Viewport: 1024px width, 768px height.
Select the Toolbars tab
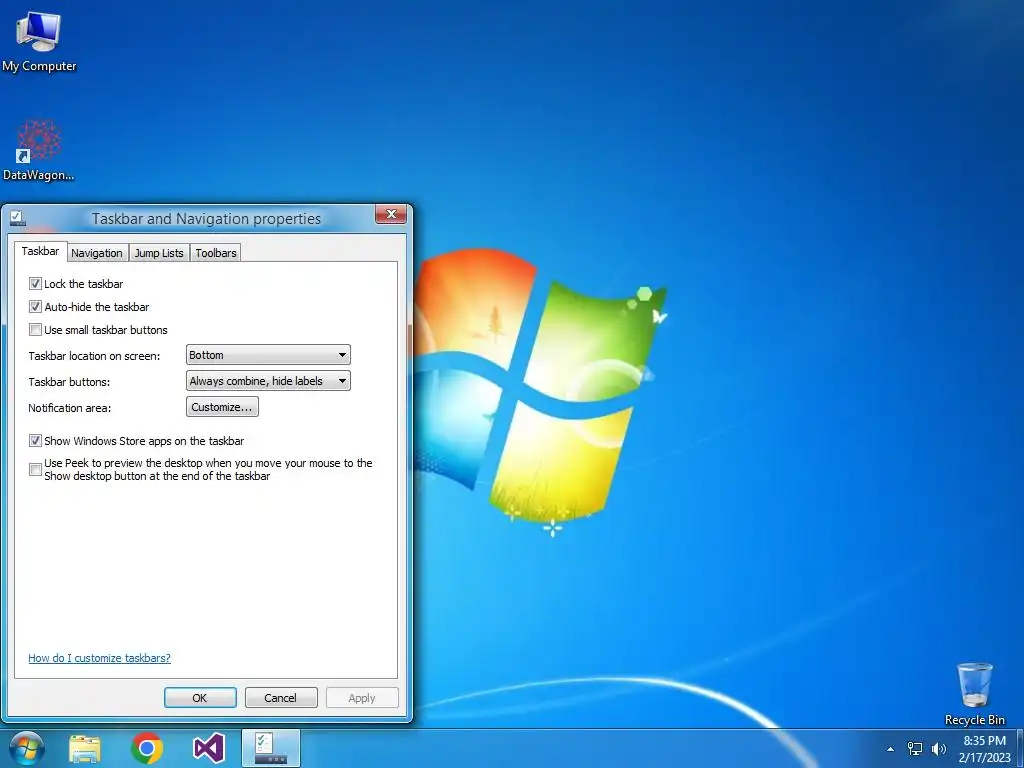click(x=216, y=253)
